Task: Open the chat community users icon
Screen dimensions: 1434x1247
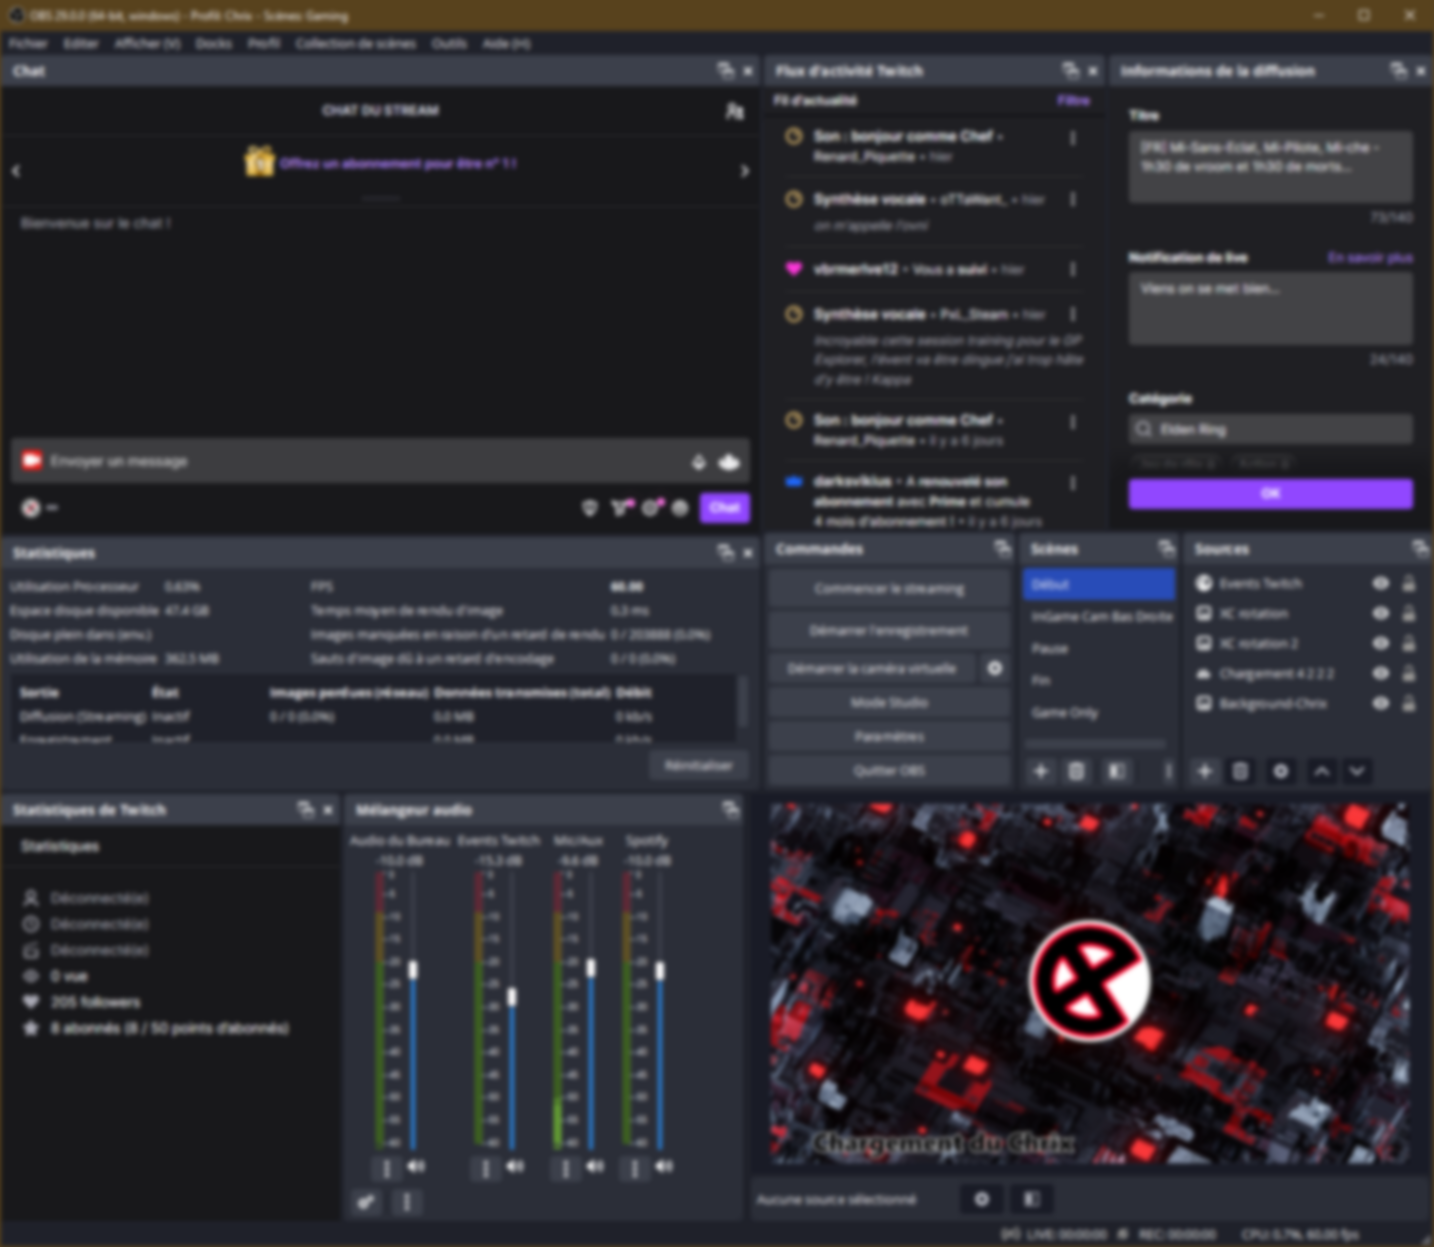Action: click(734, 111)
